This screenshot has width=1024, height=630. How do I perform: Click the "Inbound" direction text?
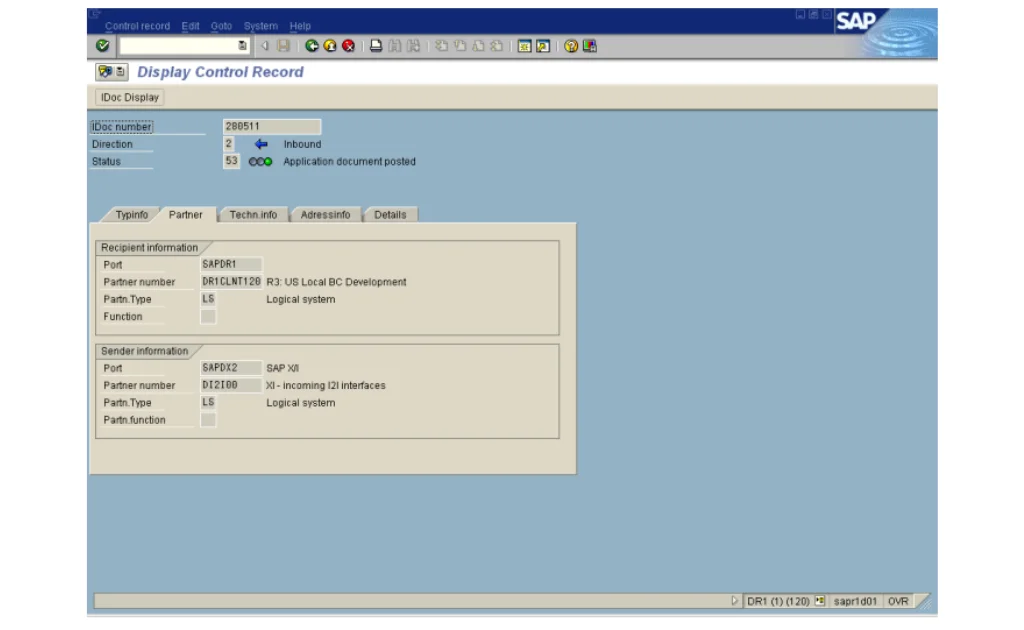click(302, 144)
